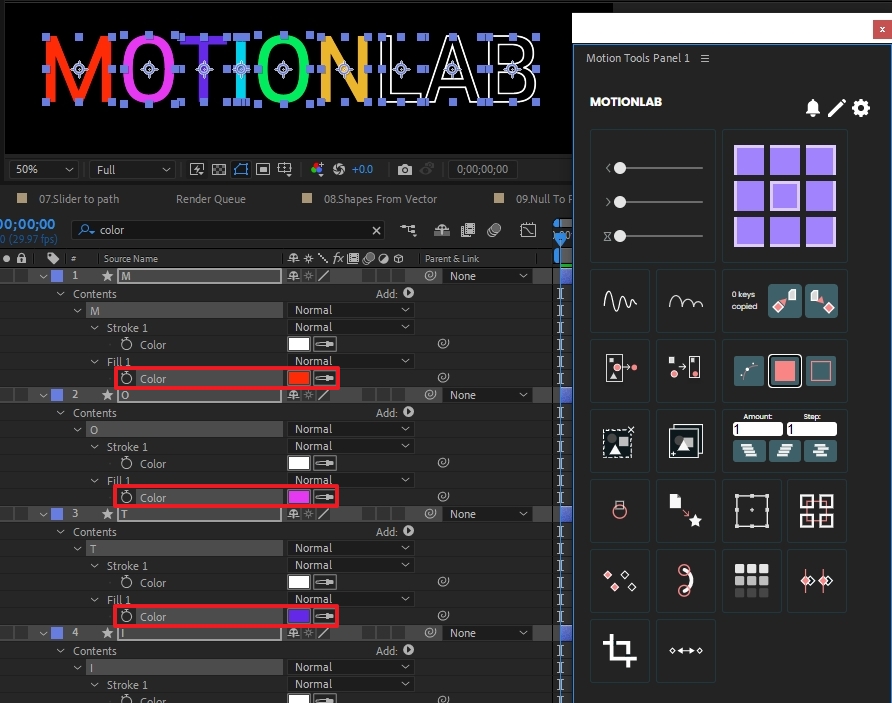Toggle transparency grid in viewer

click(218, 169)
